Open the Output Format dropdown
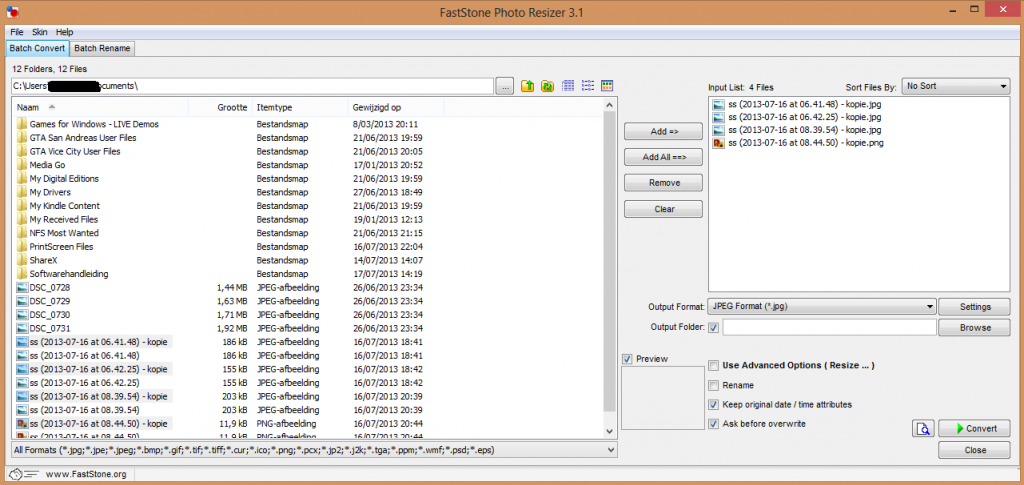Screen dimensions: 1024x485 click(x=822, y=306)
